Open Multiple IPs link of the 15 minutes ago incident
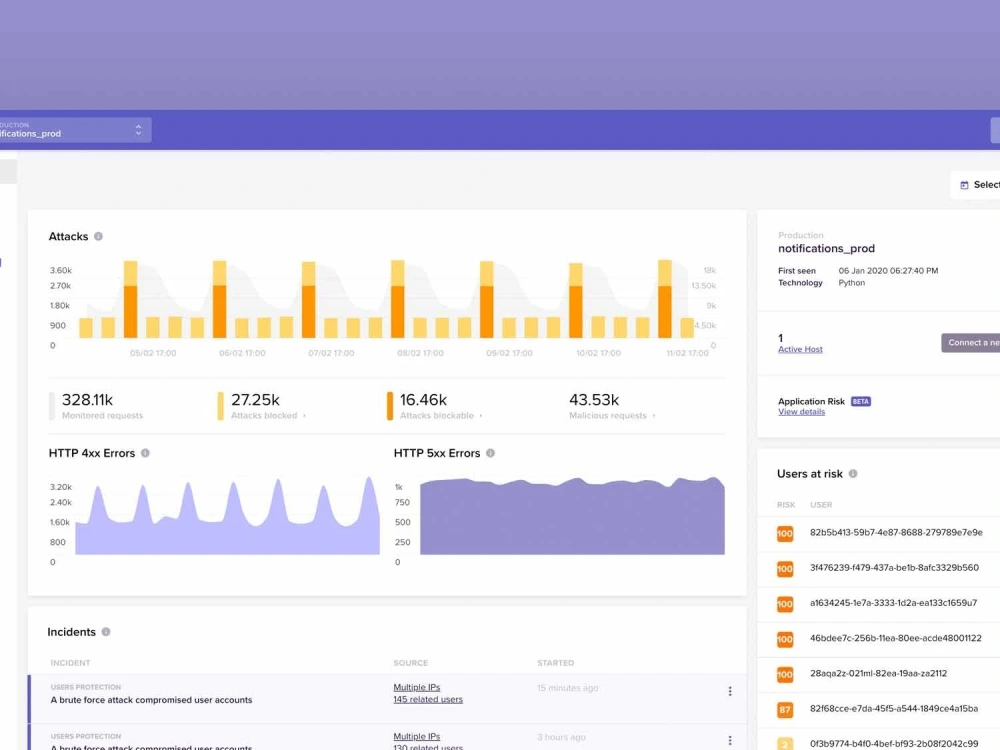1000x750 pixels. (416, 688)
